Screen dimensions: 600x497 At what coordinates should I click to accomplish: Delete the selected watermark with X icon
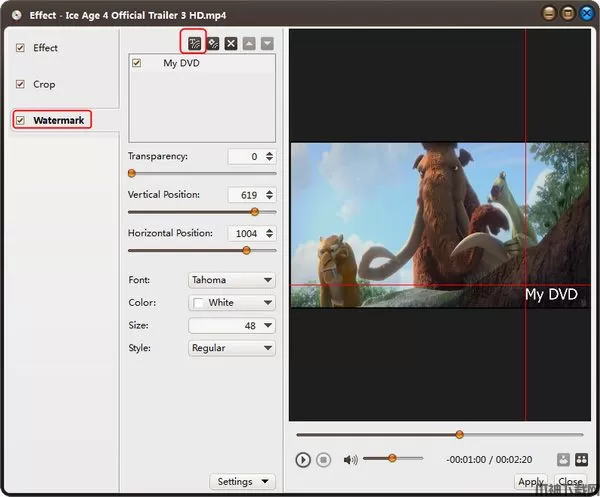[231, 43]
